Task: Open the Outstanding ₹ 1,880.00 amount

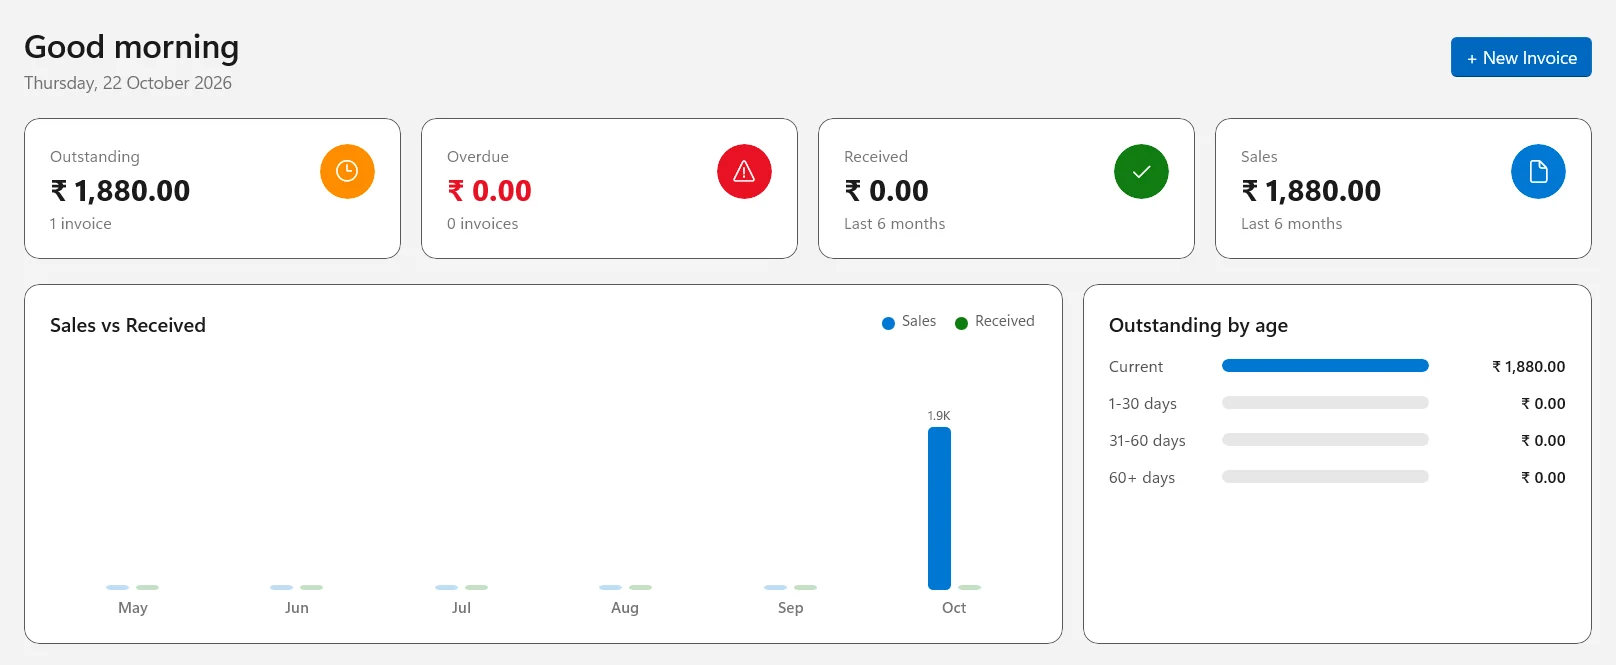Action: click(120, 190)
